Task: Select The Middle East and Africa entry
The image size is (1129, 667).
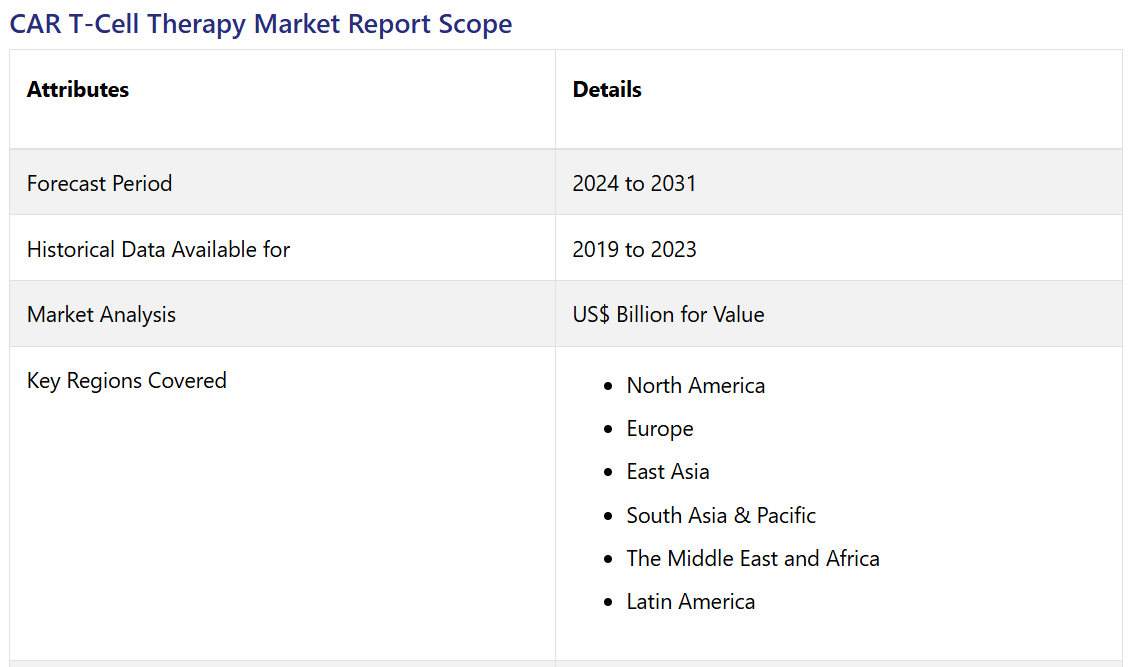Action: click(x=753, y=558)
